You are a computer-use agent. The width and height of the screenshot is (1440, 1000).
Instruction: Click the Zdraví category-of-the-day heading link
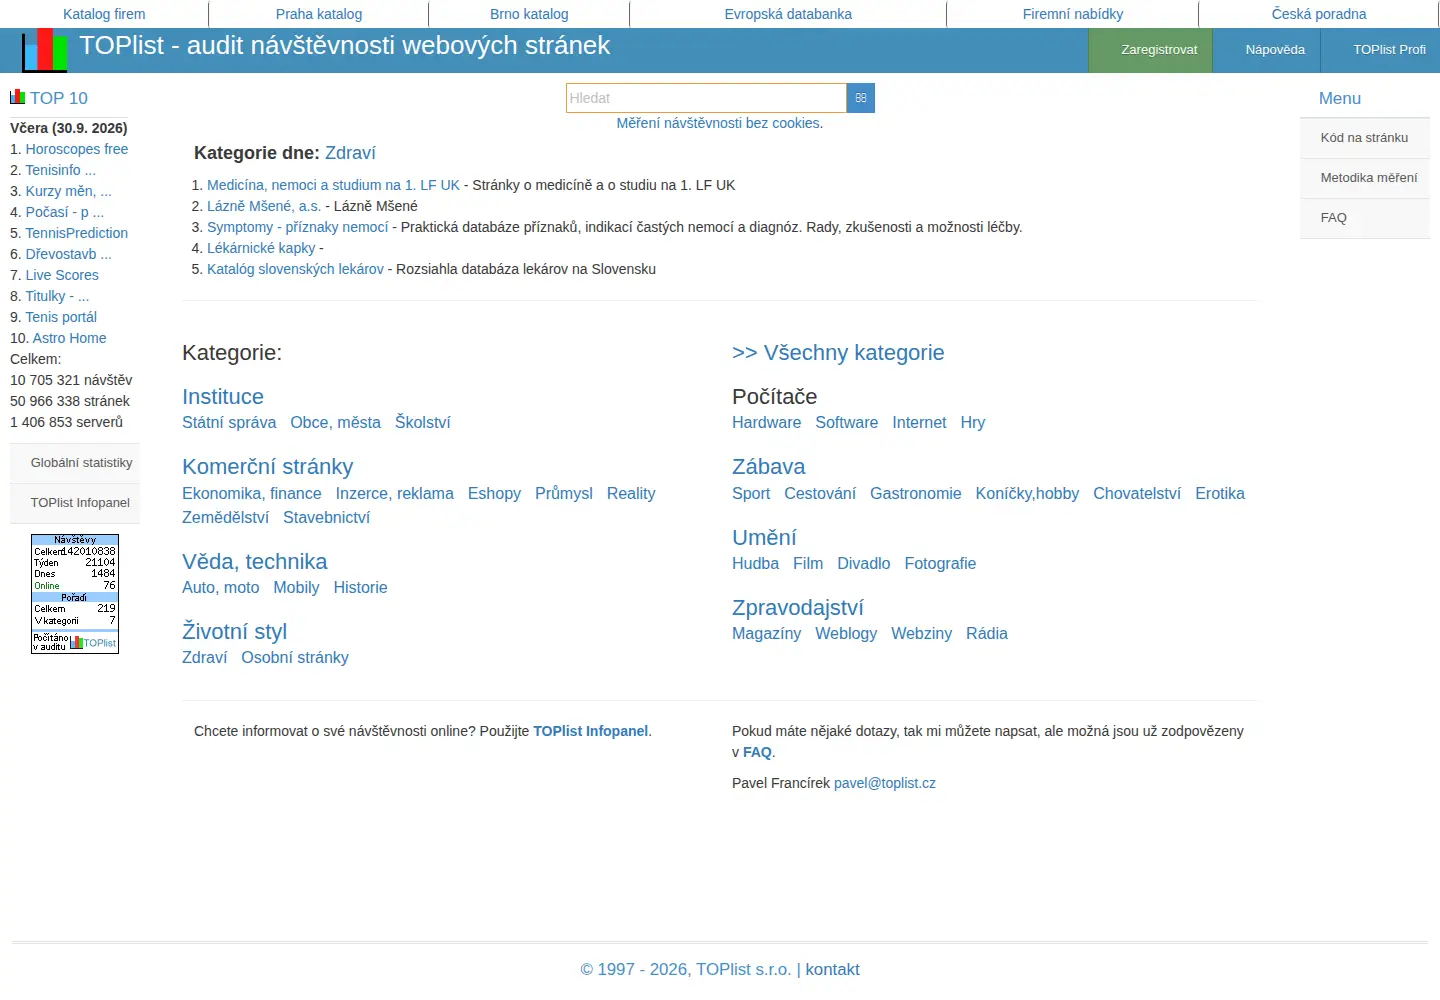tap(350, 153)
